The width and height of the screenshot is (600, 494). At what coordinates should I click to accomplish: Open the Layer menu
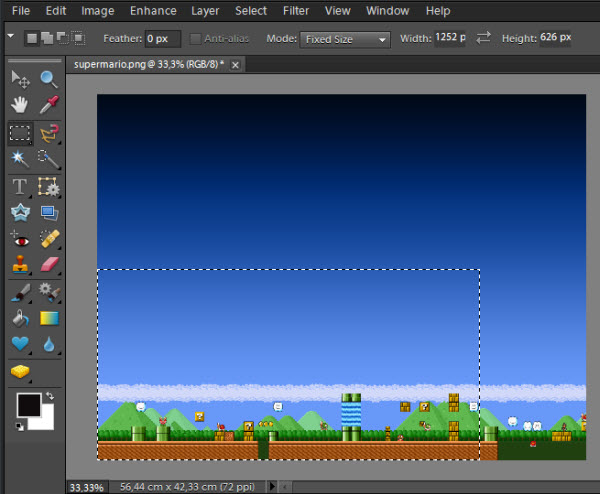[205, 11]
